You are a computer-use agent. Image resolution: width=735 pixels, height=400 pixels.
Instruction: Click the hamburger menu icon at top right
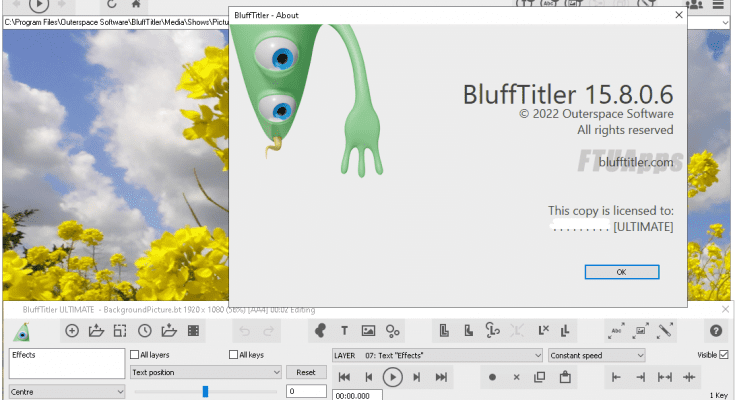pos(718,5)
